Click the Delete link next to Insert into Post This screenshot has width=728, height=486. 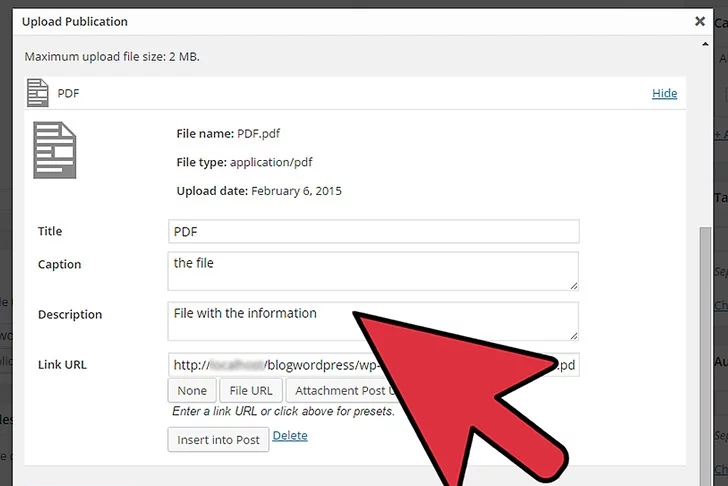[290, 436]
